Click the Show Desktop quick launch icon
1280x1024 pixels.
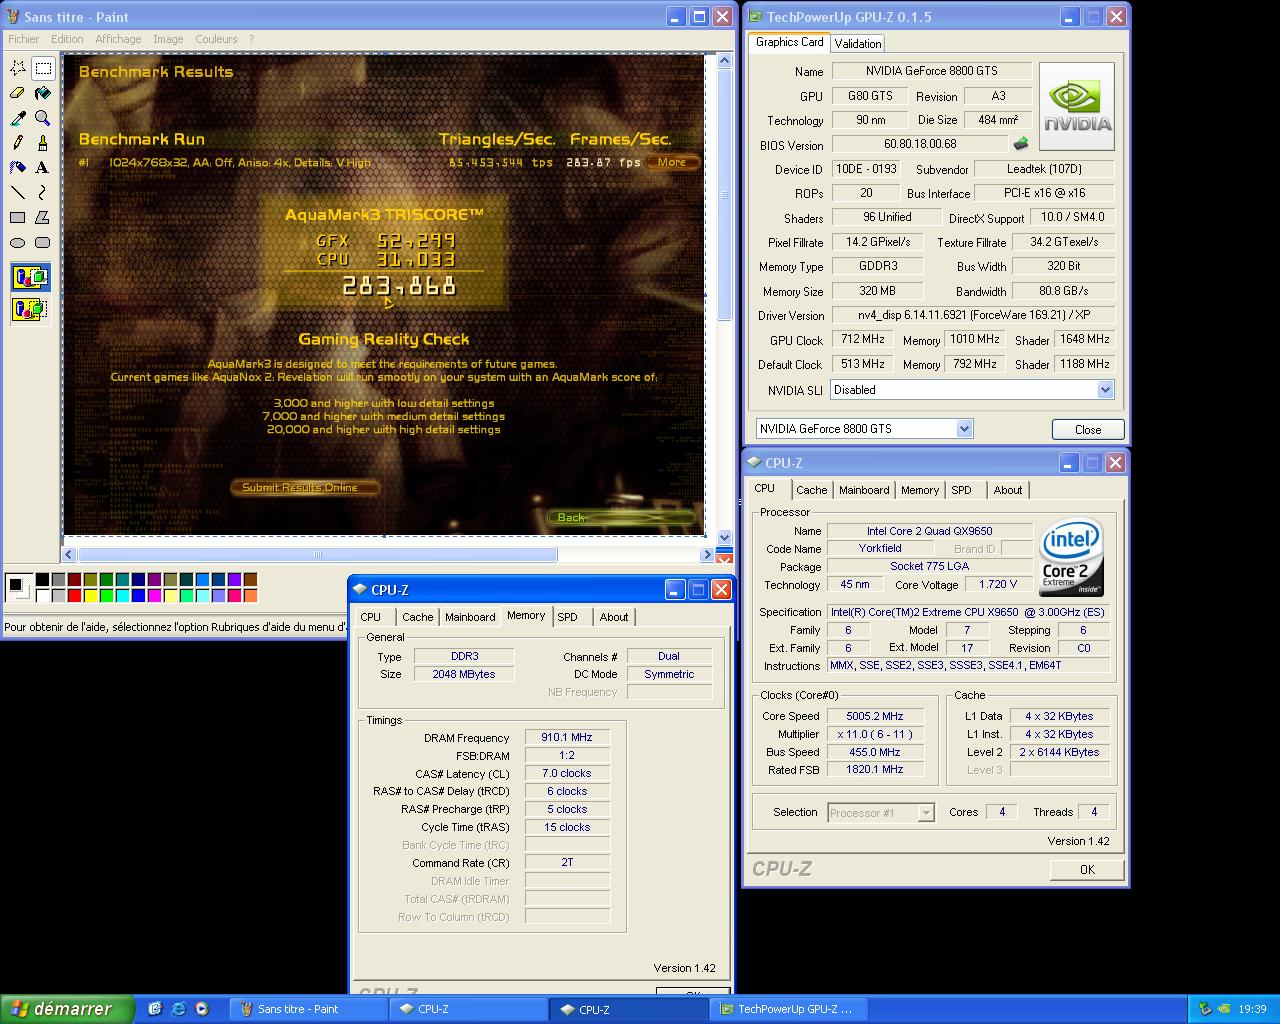(155, 1009)
